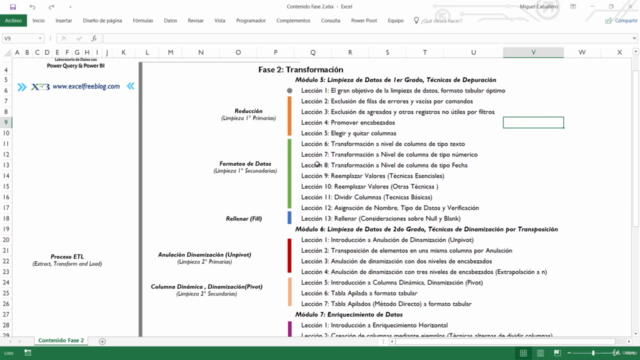
Task: Select 'Lección 4: Promover encabezados' cell
Action: click(348, 122)
